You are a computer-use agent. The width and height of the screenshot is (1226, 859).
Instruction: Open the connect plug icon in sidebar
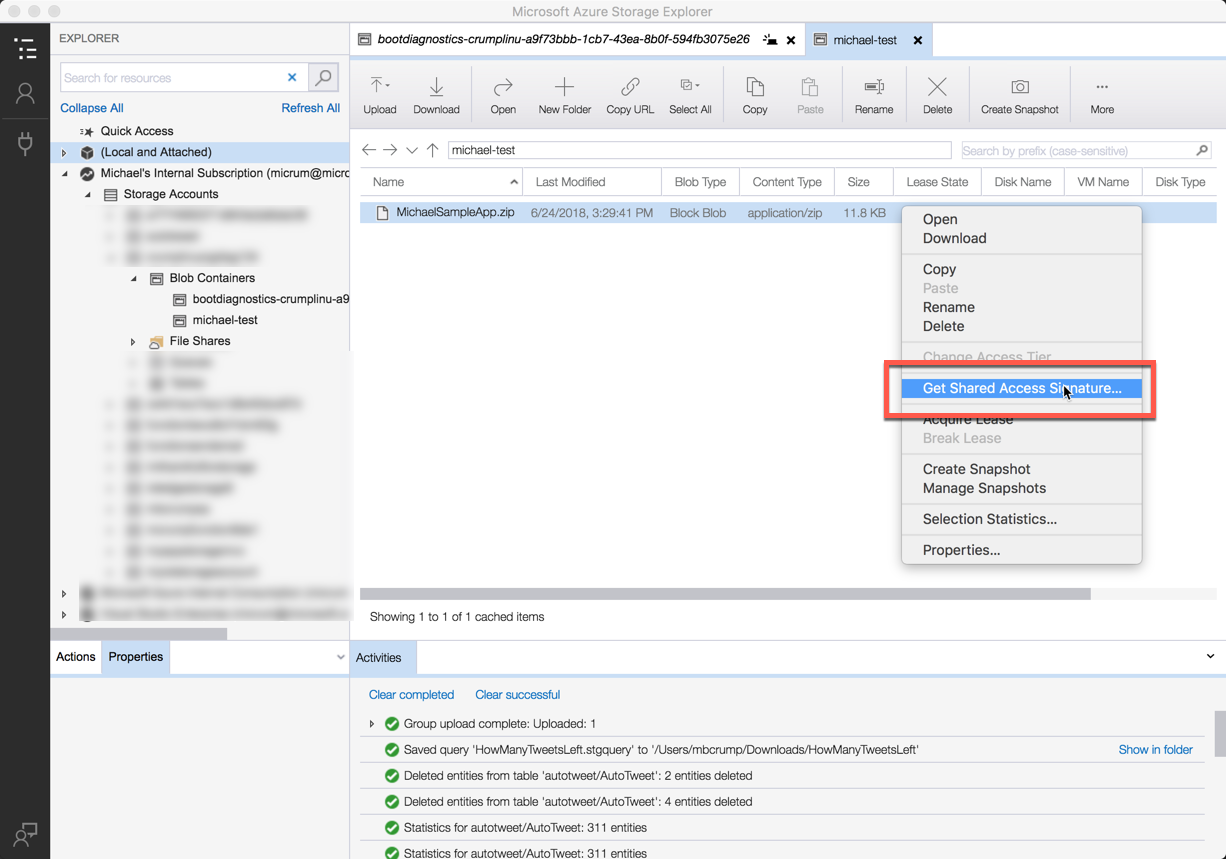[x=25, y=143]
